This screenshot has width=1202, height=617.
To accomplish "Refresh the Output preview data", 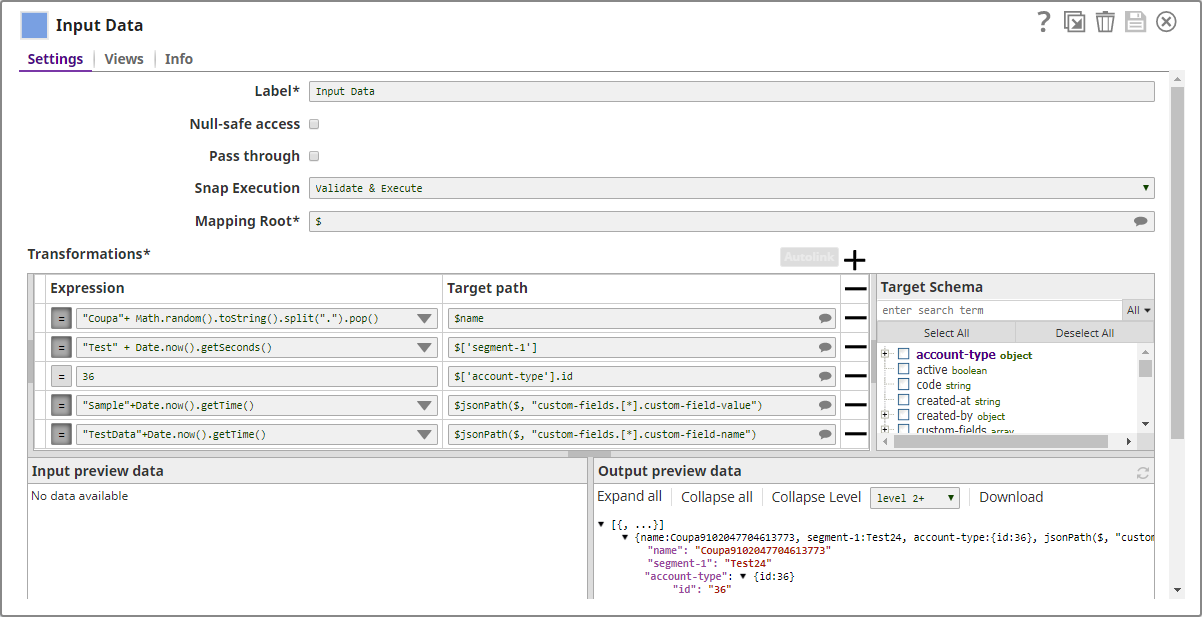I will coord(1143,473).
